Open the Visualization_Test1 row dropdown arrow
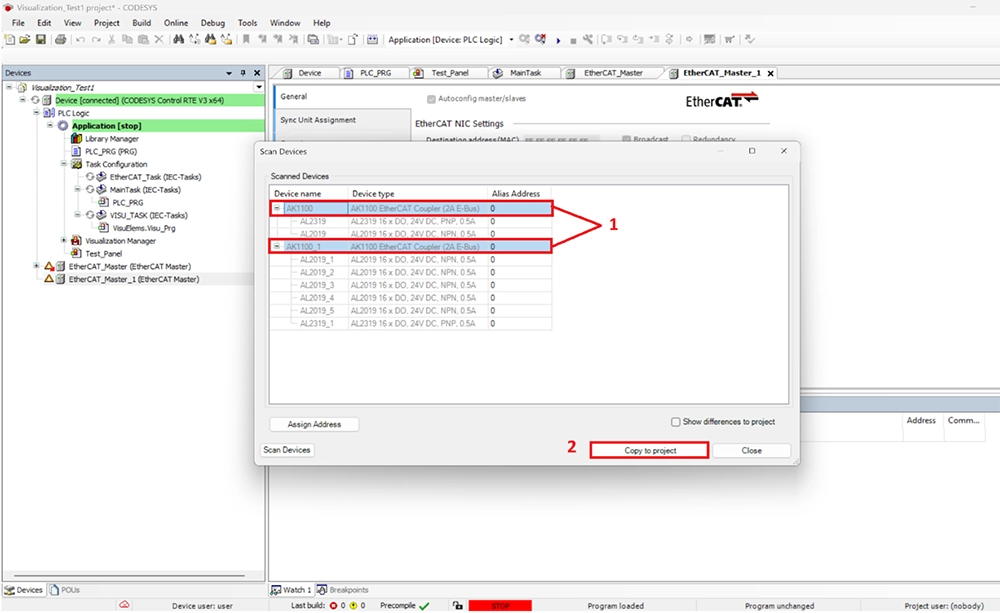 (258, 87)
